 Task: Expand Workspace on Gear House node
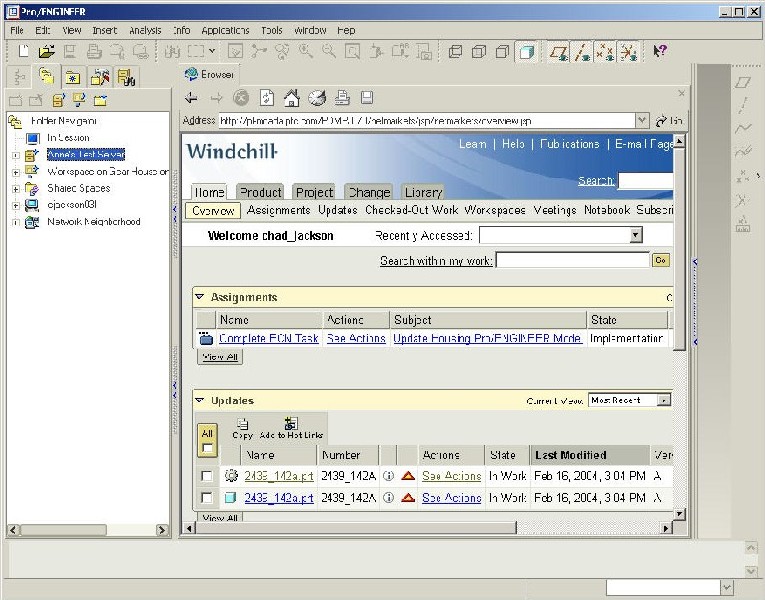pyautogui.click(x=16, y=172)
